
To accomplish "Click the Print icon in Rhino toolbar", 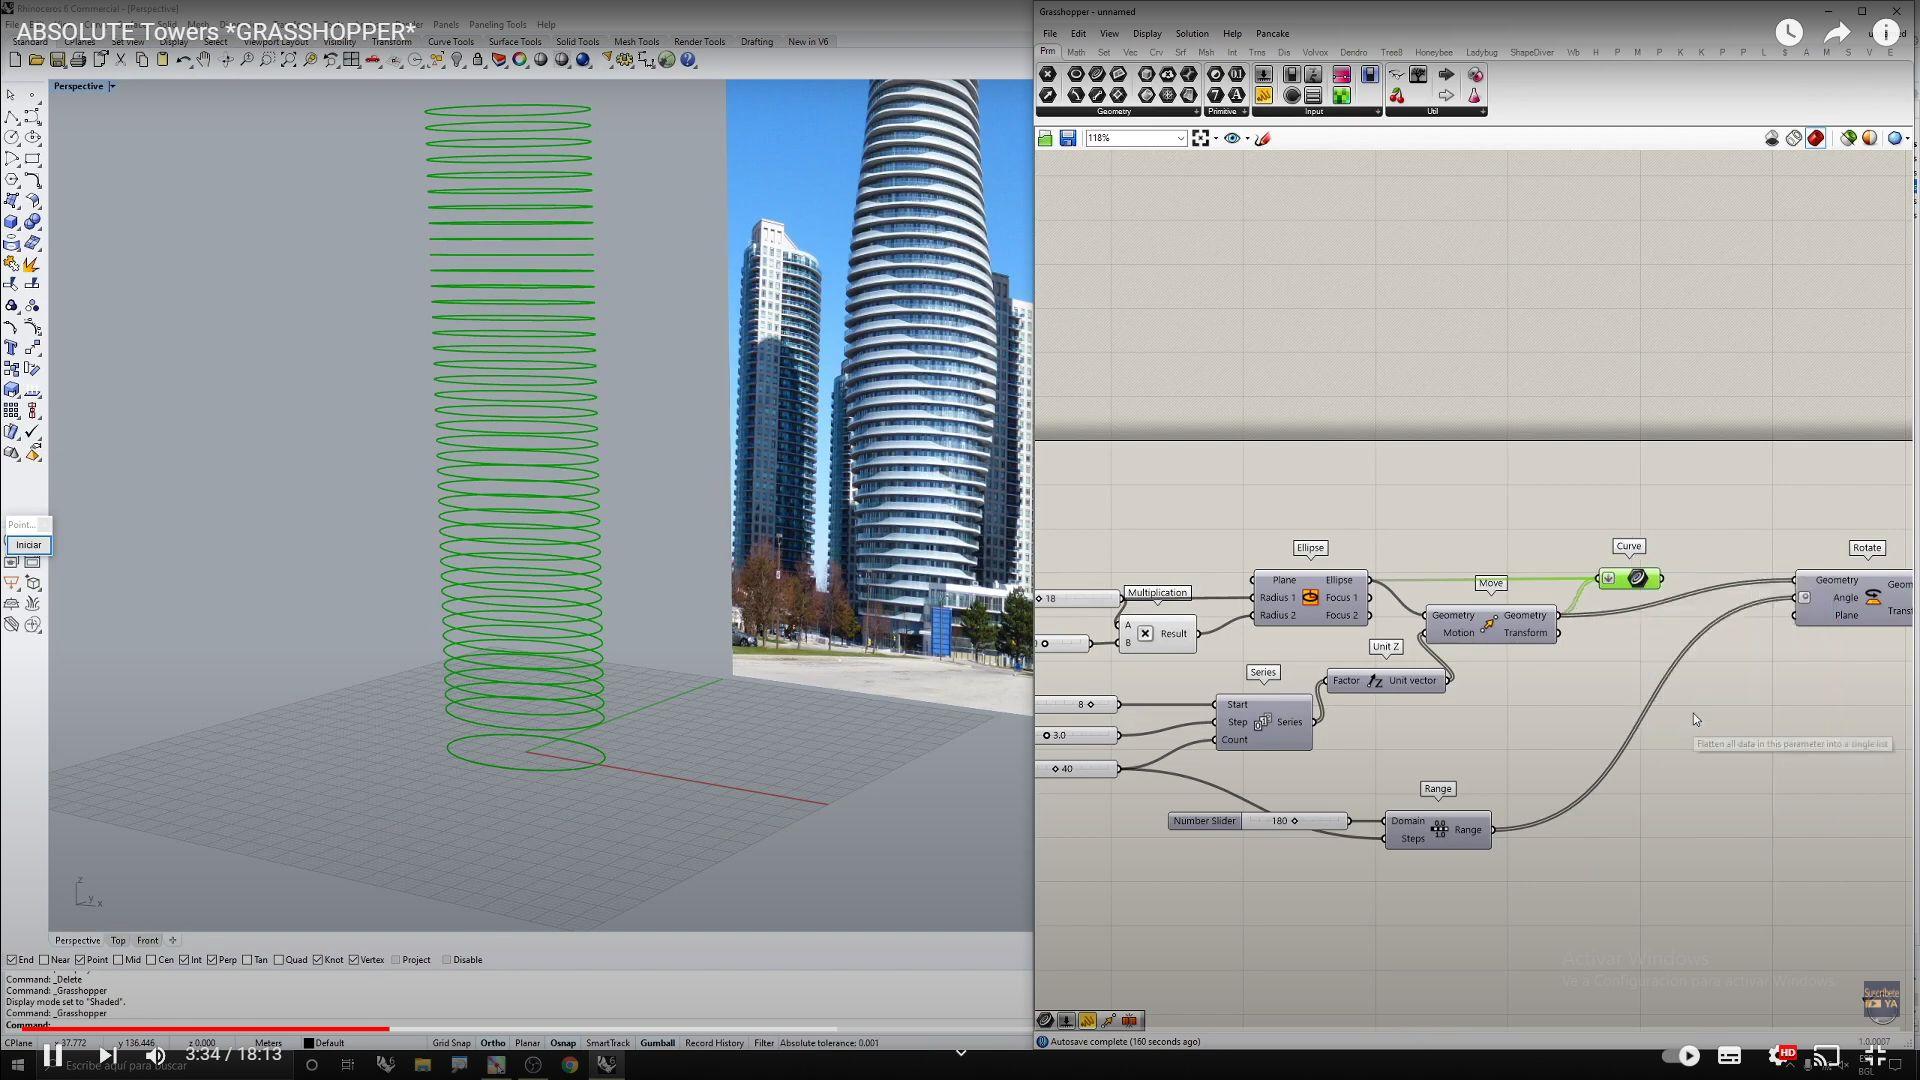I will (x=78, y=60).
